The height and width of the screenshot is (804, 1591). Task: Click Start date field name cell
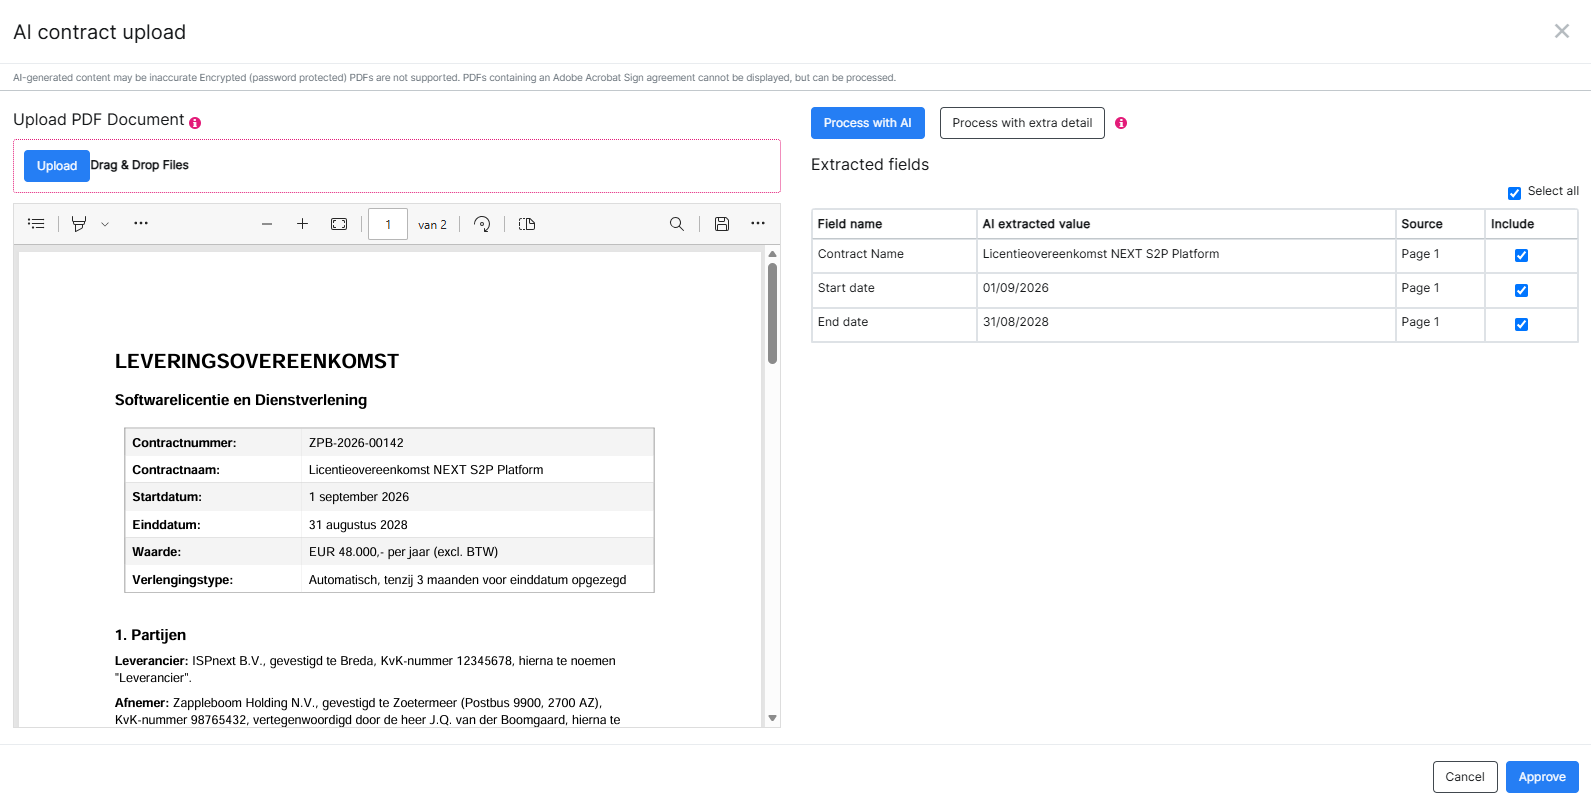tap(894, 288)
